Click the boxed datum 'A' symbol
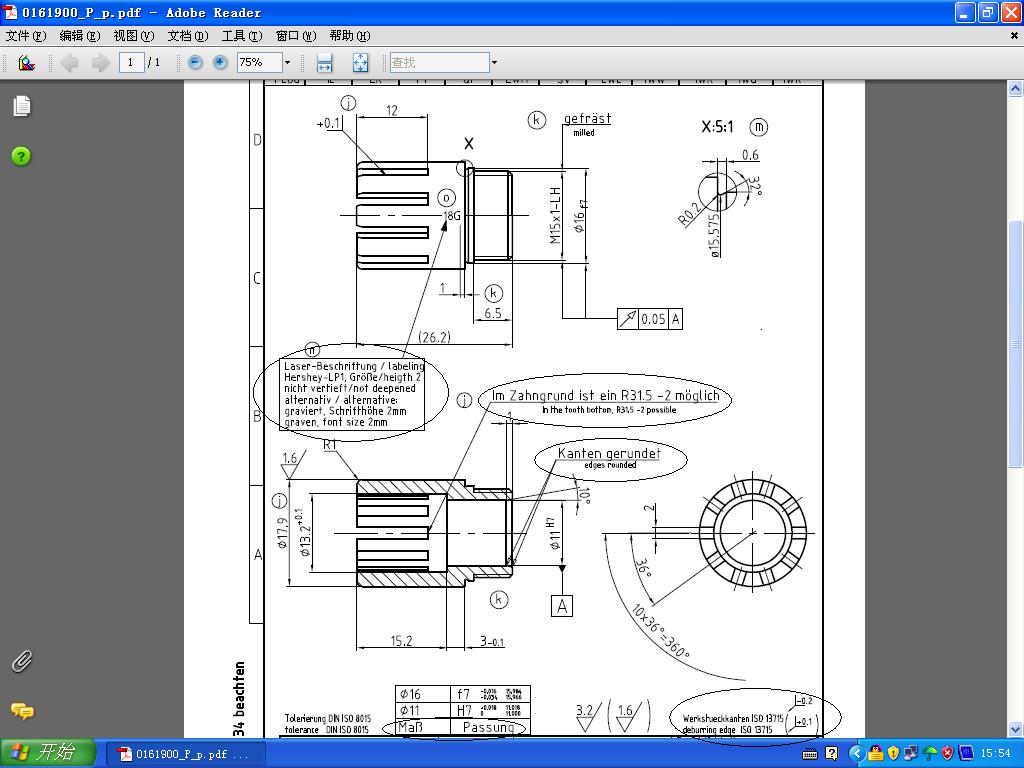 click(562, 606)
